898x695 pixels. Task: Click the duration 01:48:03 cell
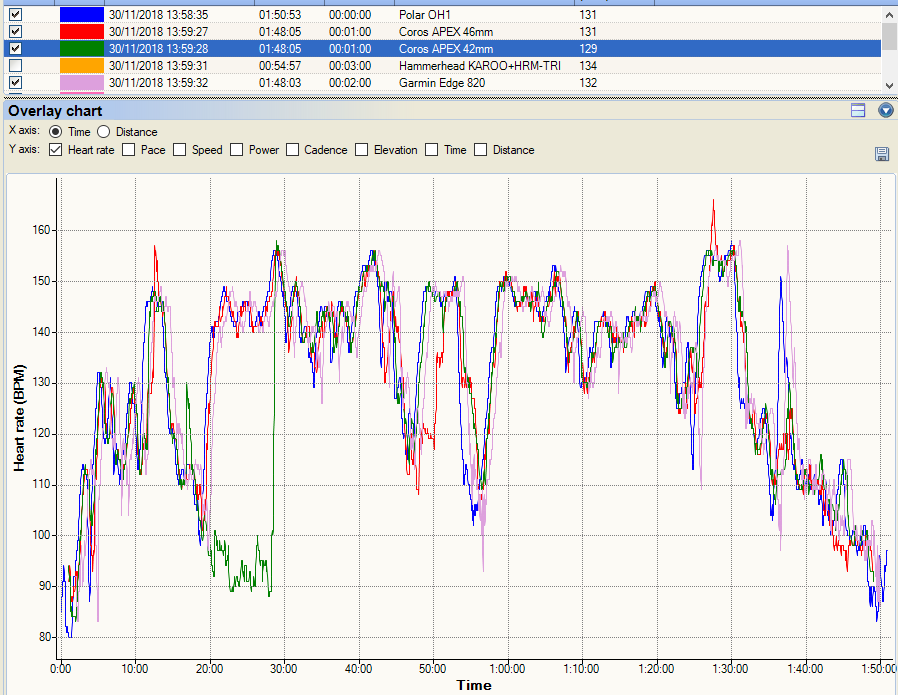click(x=279, y=82)
